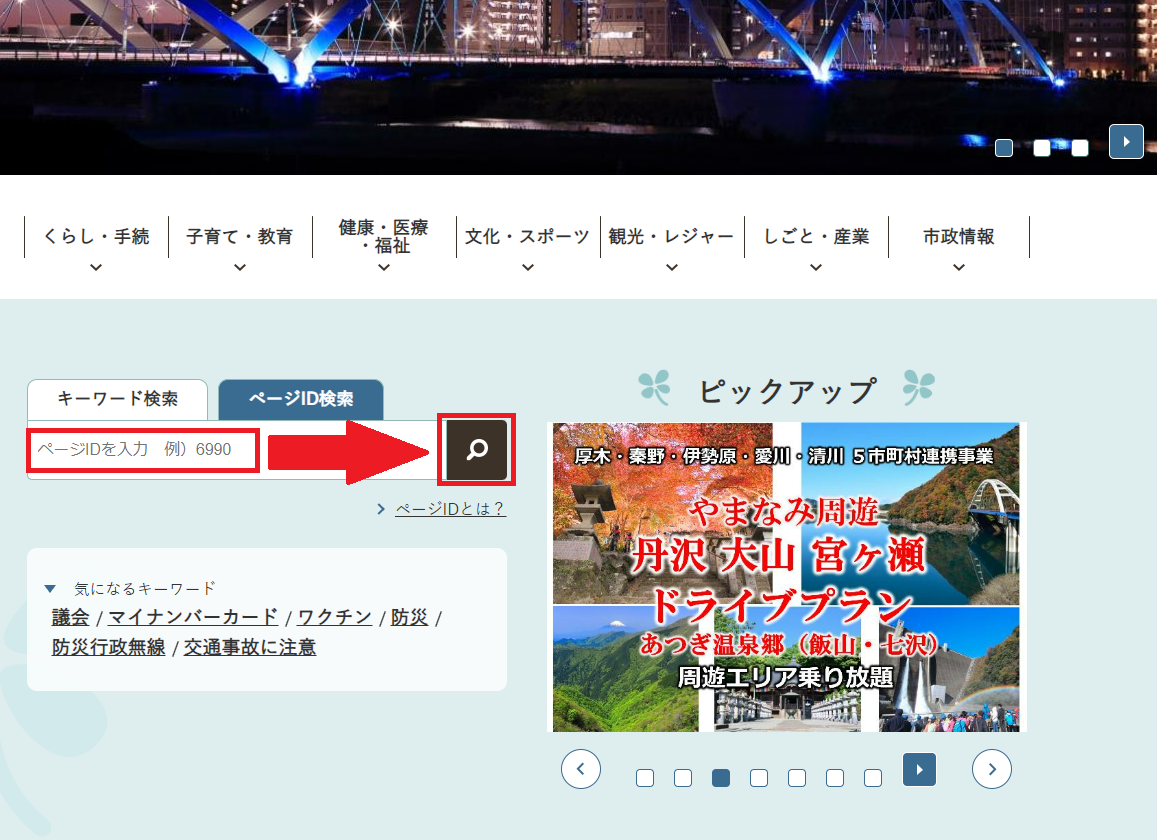Screen dimensions: 1157x840
Task: Open the 丹沢 大山 宮ヶ瀬 drive plan banner
Action: (787, 576)
